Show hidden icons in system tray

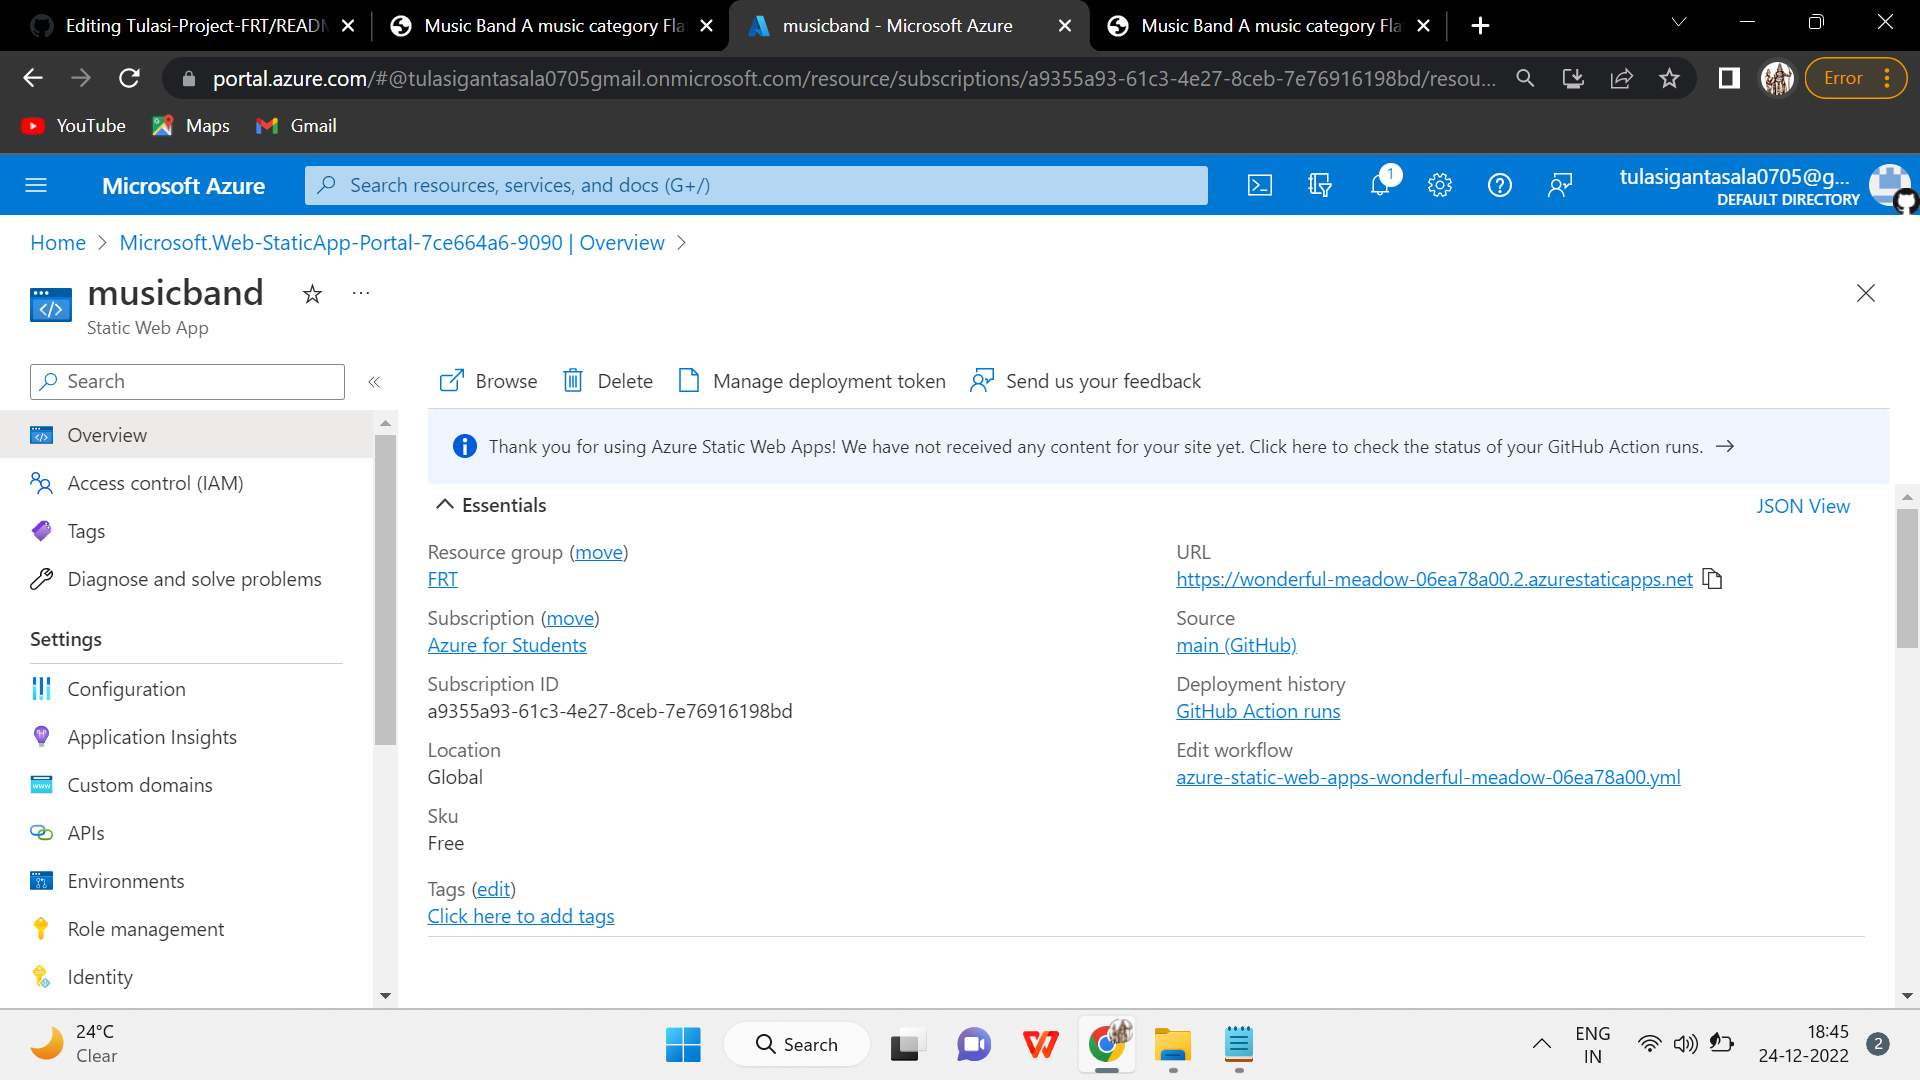[1541, 1044]
